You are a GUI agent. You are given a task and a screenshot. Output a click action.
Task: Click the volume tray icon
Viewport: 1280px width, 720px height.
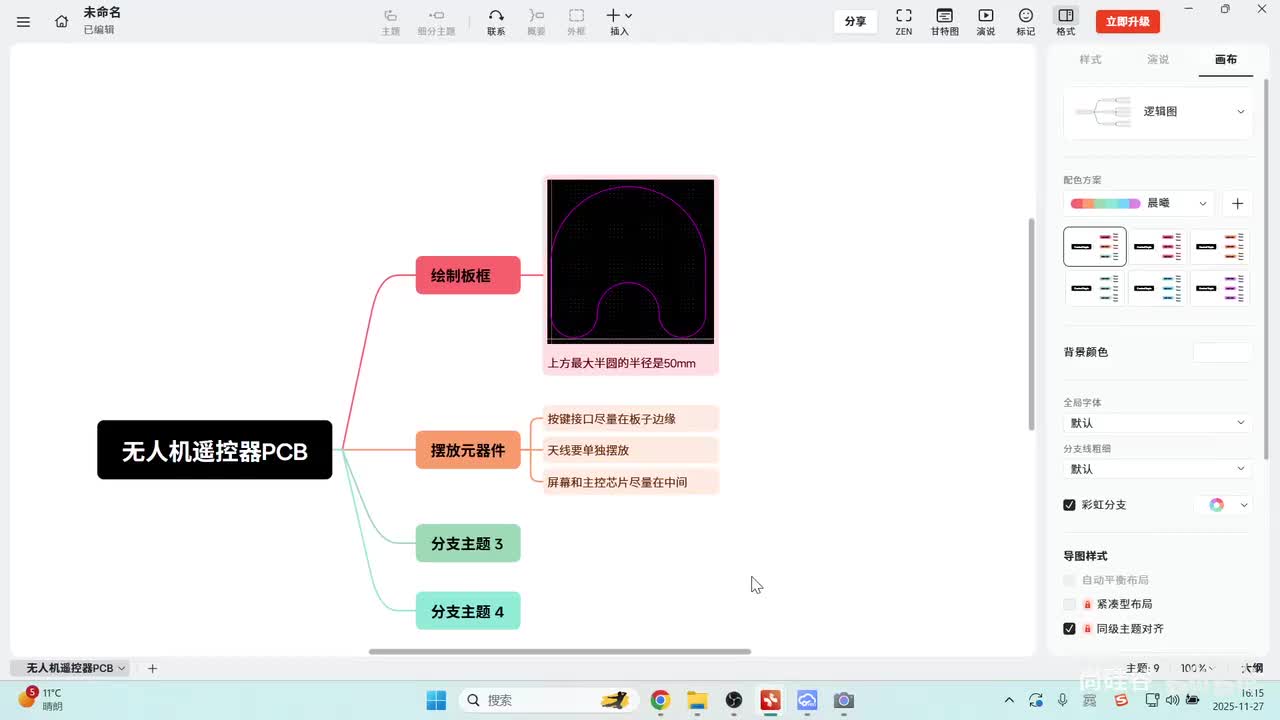click(x=1171, y=700)
